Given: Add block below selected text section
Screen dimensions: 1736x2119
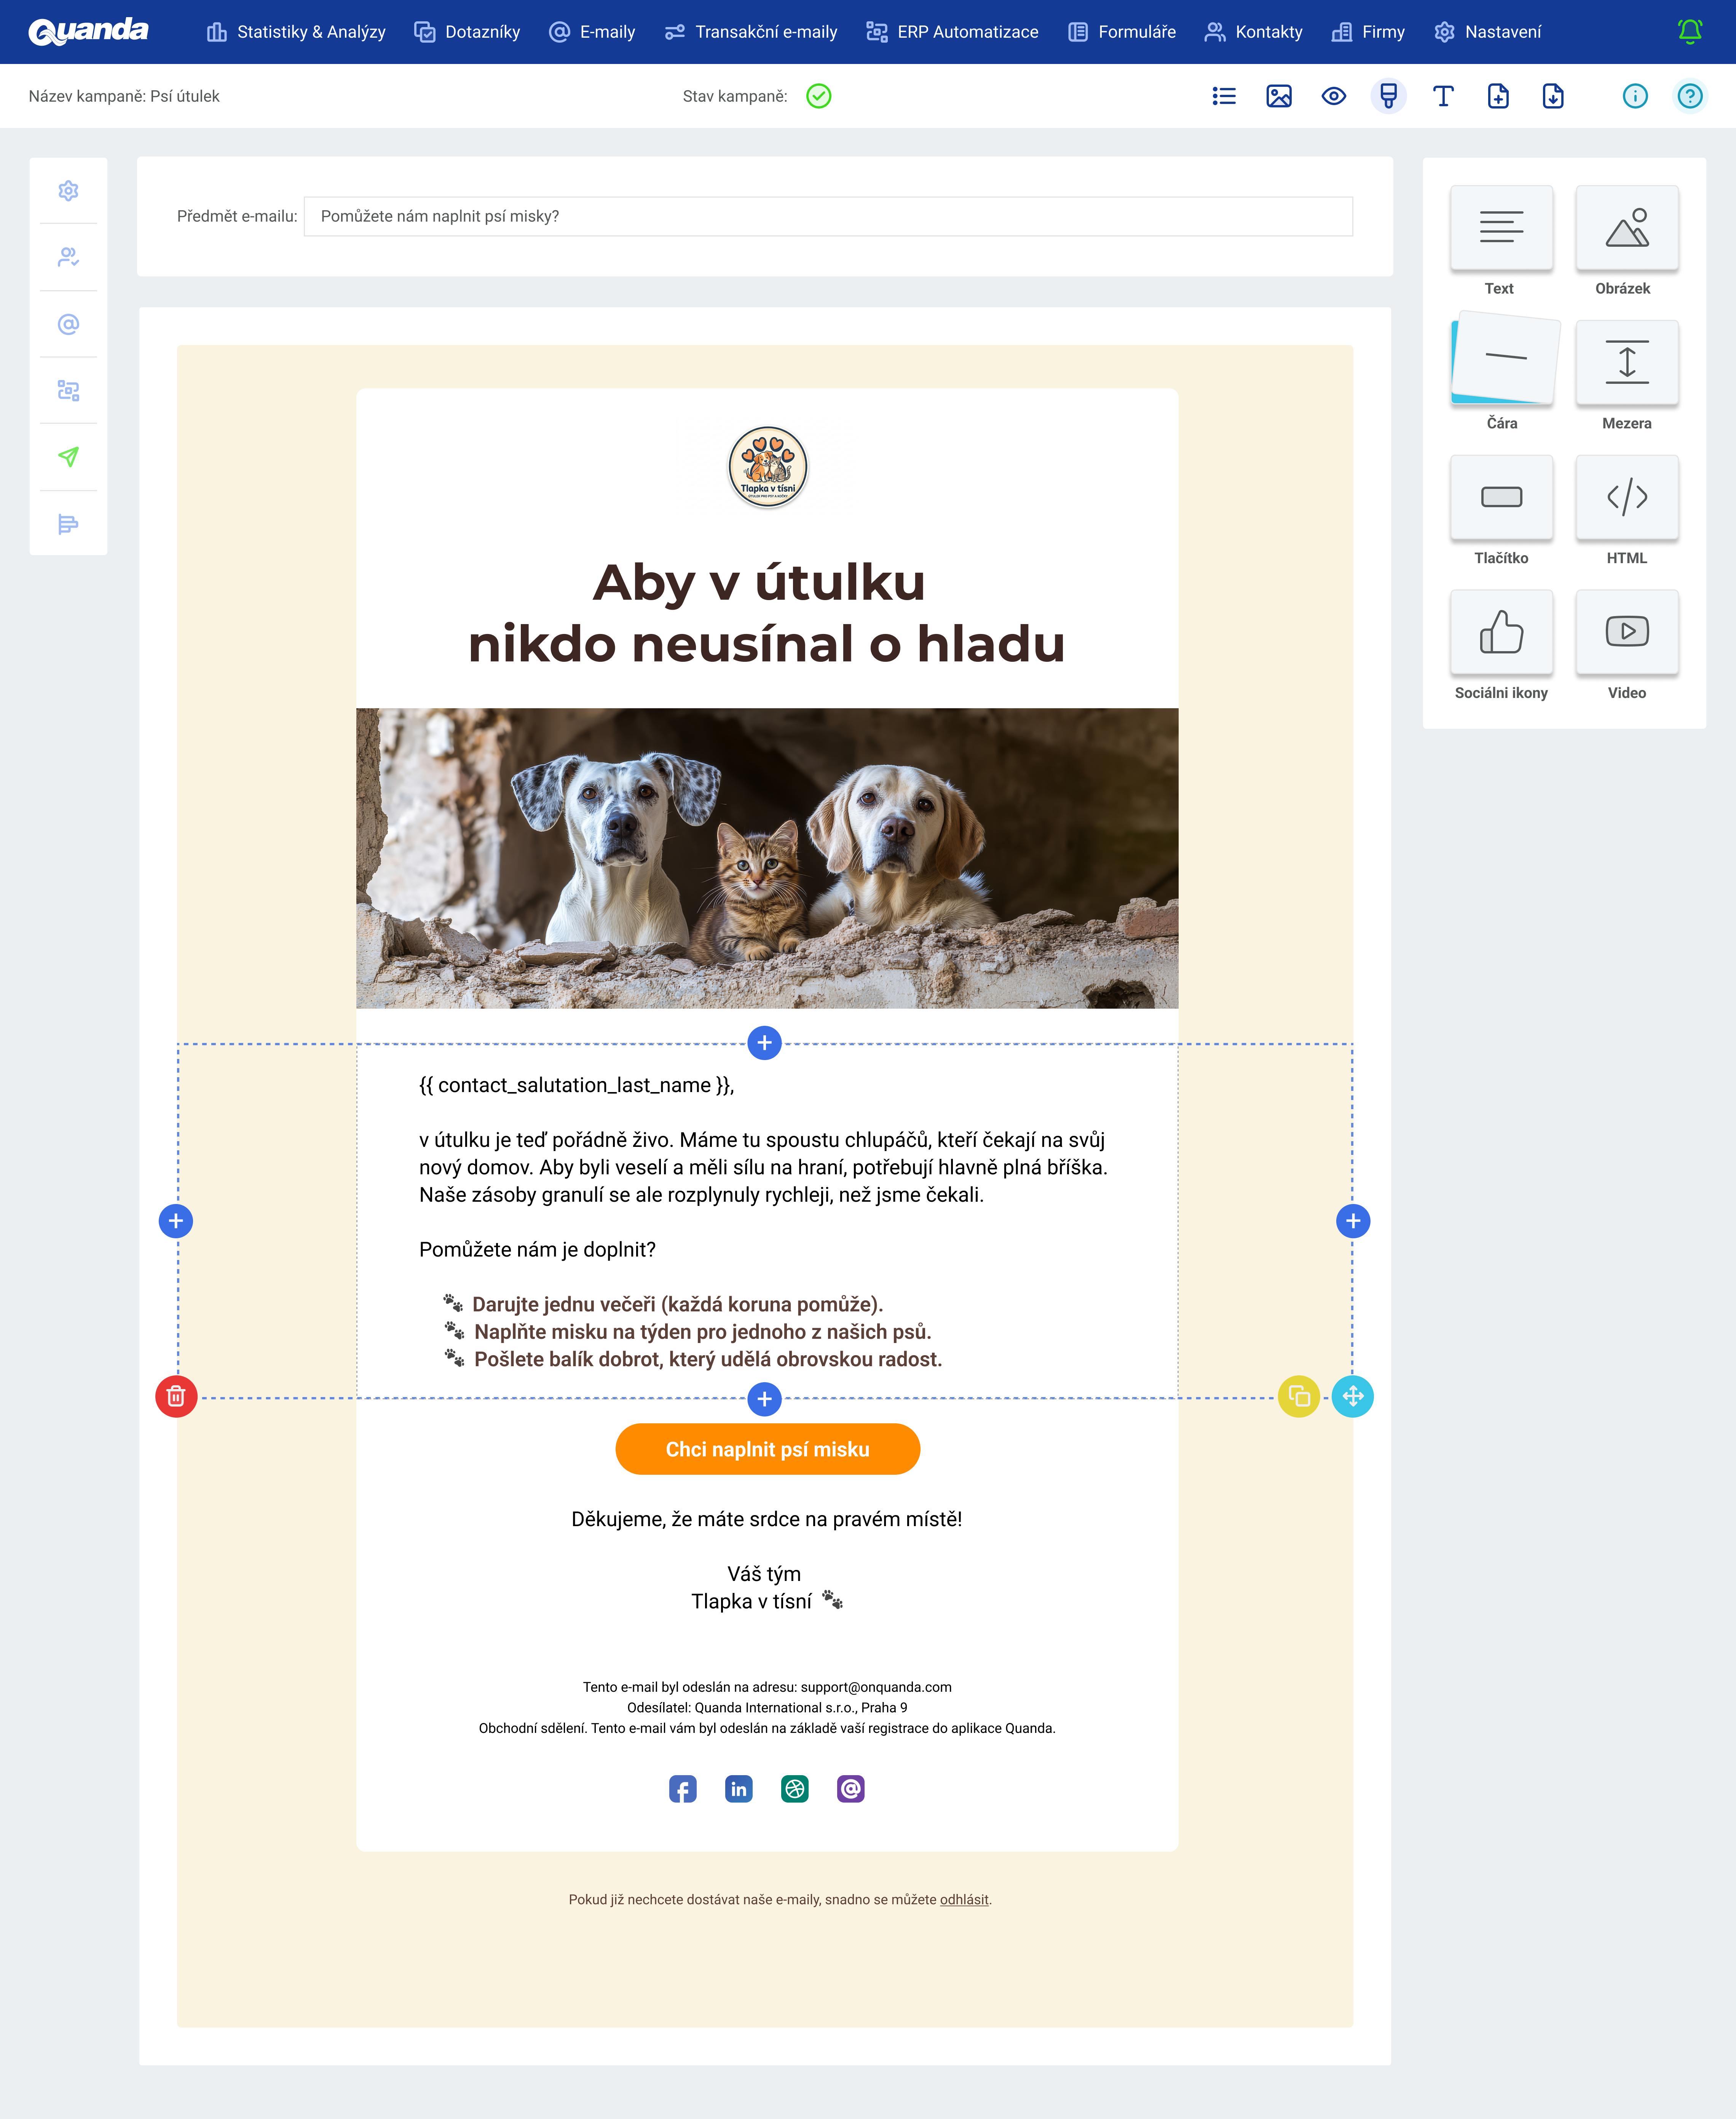Looking at the screenshot, I should click(x=765, y=1399).
